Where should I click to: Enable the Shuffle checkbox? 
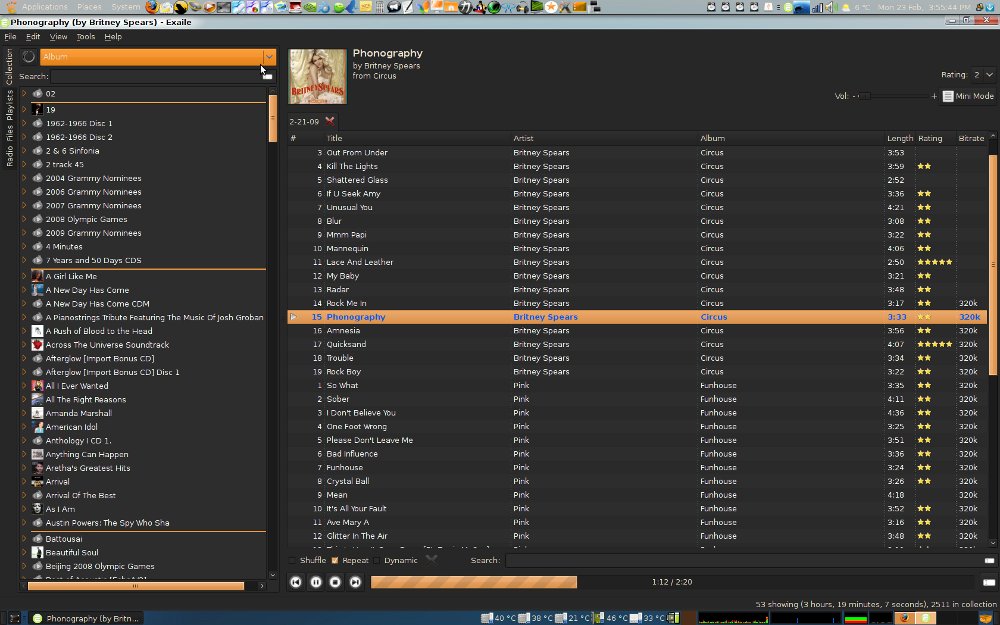(x=293, y=561)
